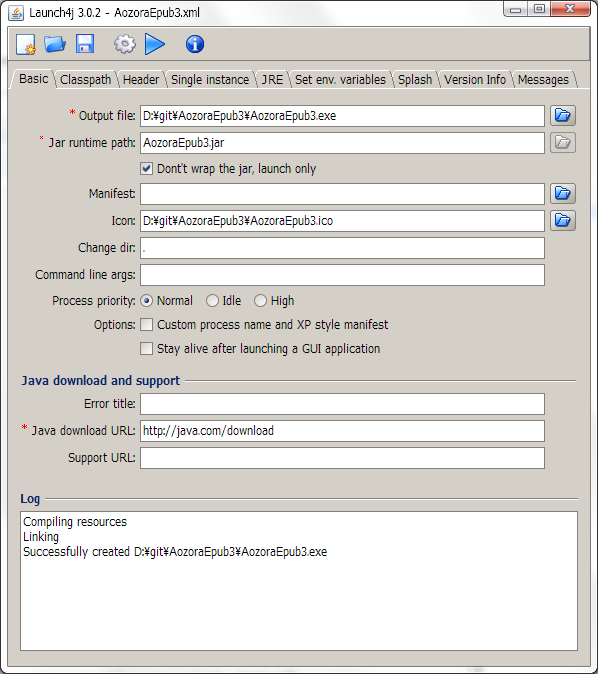Browse for Manifest file
The image size is (598, 674).
click(x=563, y=193)
